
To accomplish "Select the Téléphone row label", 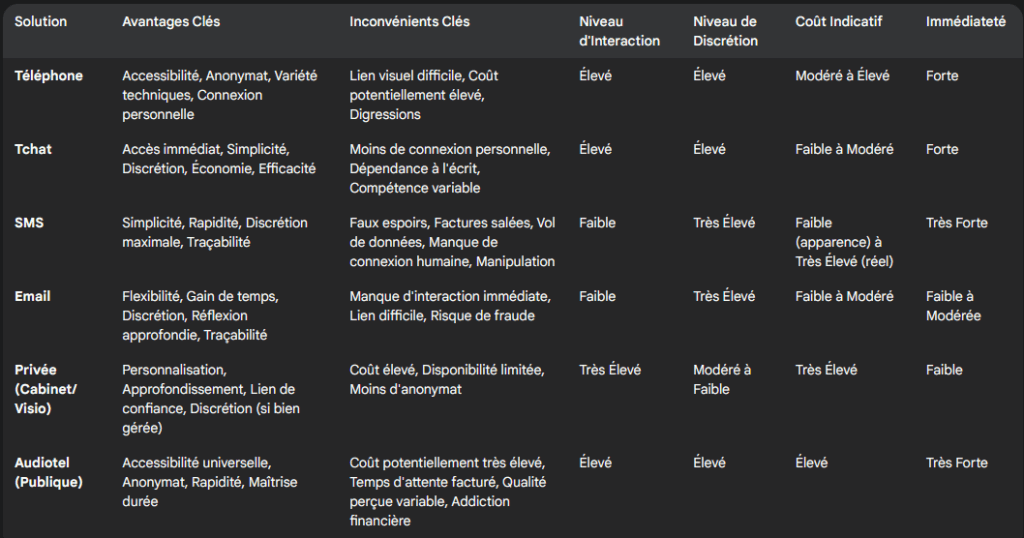I will click(x=49, y=76).
